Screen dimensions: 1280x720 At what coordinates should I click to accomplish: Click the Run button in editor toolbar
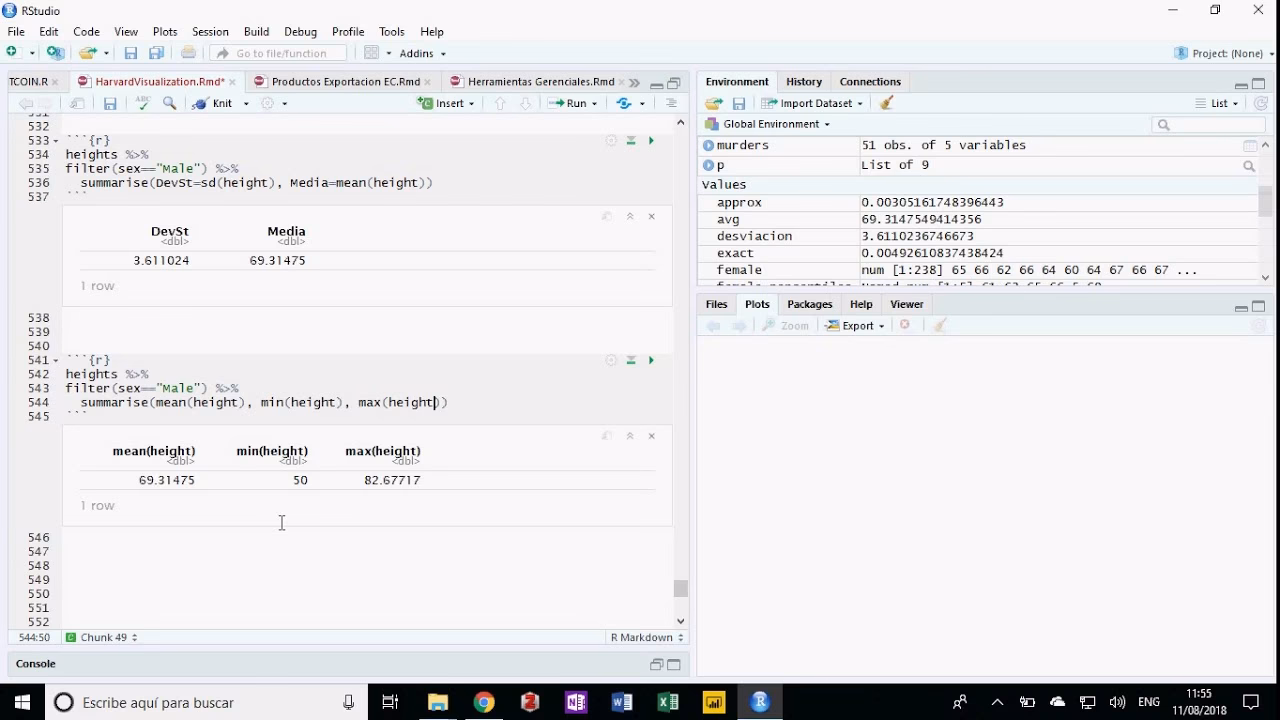568,103
